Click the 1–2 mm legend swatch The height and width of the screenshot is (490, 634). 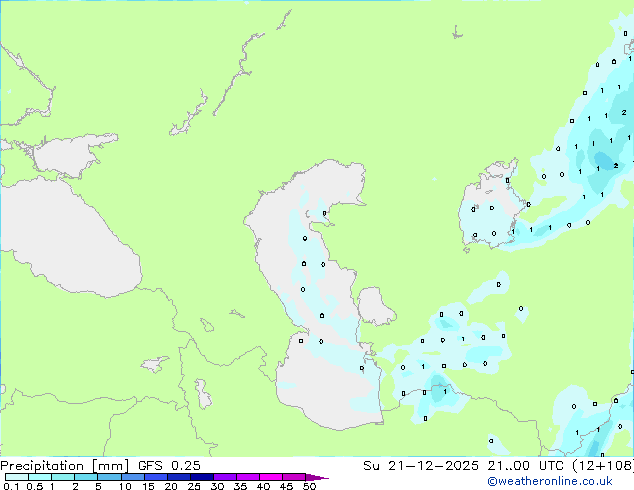(x=63, y=477)
